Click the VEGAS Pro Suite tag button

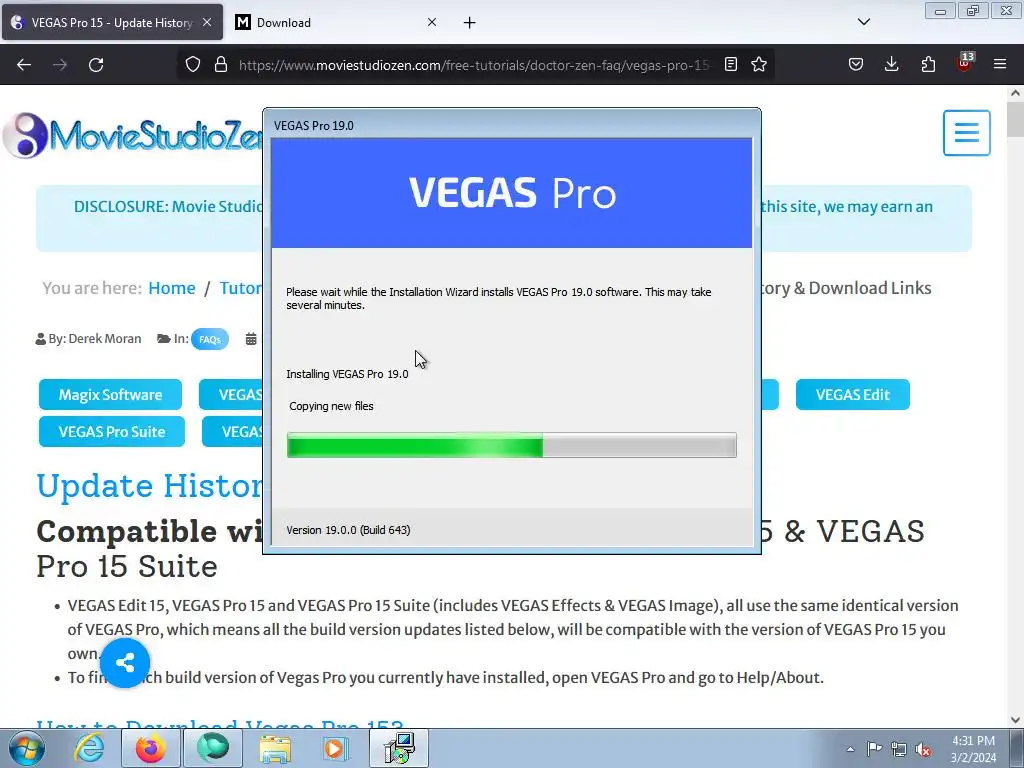coord(112,432)
